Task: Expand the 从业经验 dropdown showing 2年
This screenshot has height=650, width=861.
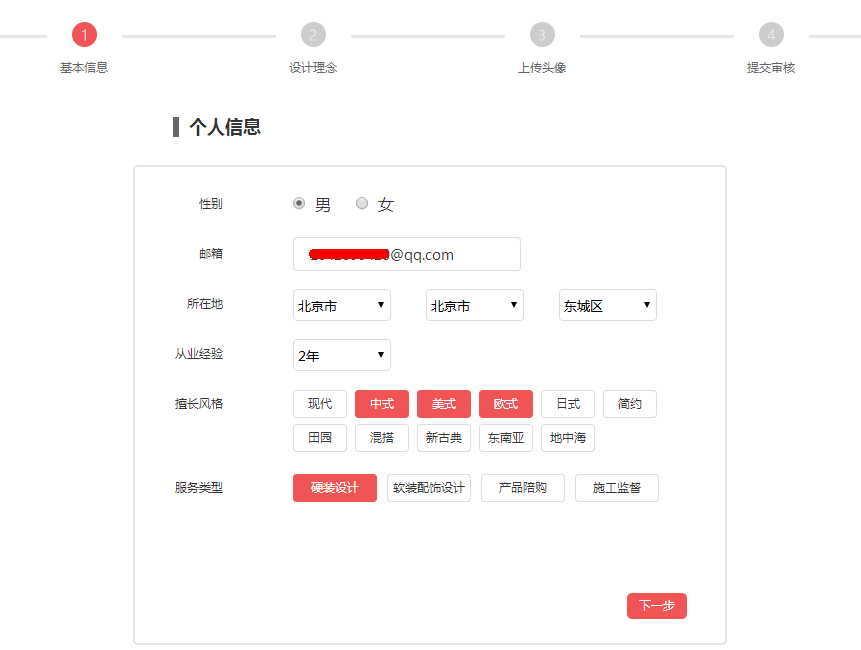Action: [x=341, y=355]
